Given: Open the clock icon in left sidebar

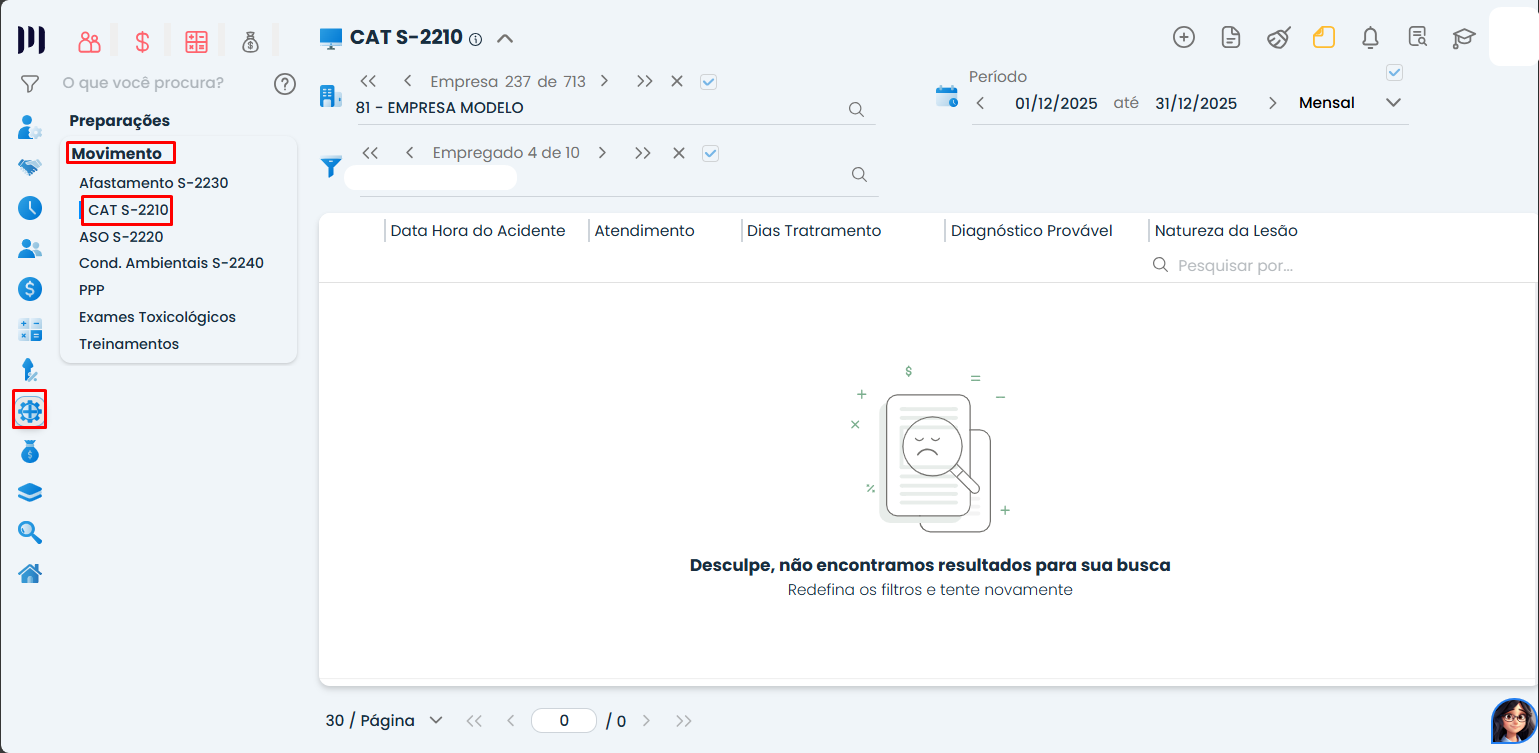Looking at the screenshot, I should [30, 208].
